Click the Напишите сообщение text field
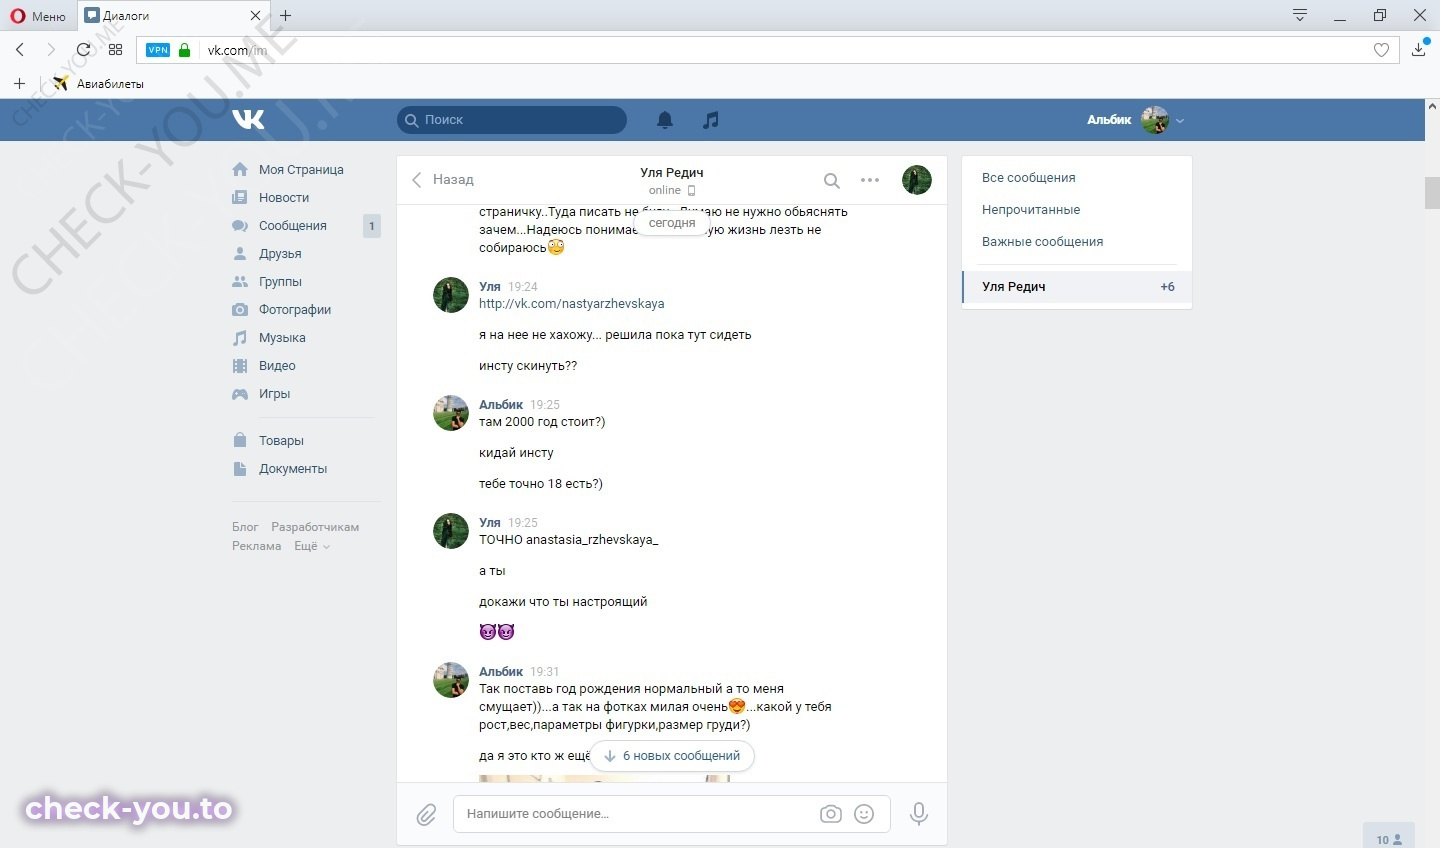 click(x=635, y=814)
